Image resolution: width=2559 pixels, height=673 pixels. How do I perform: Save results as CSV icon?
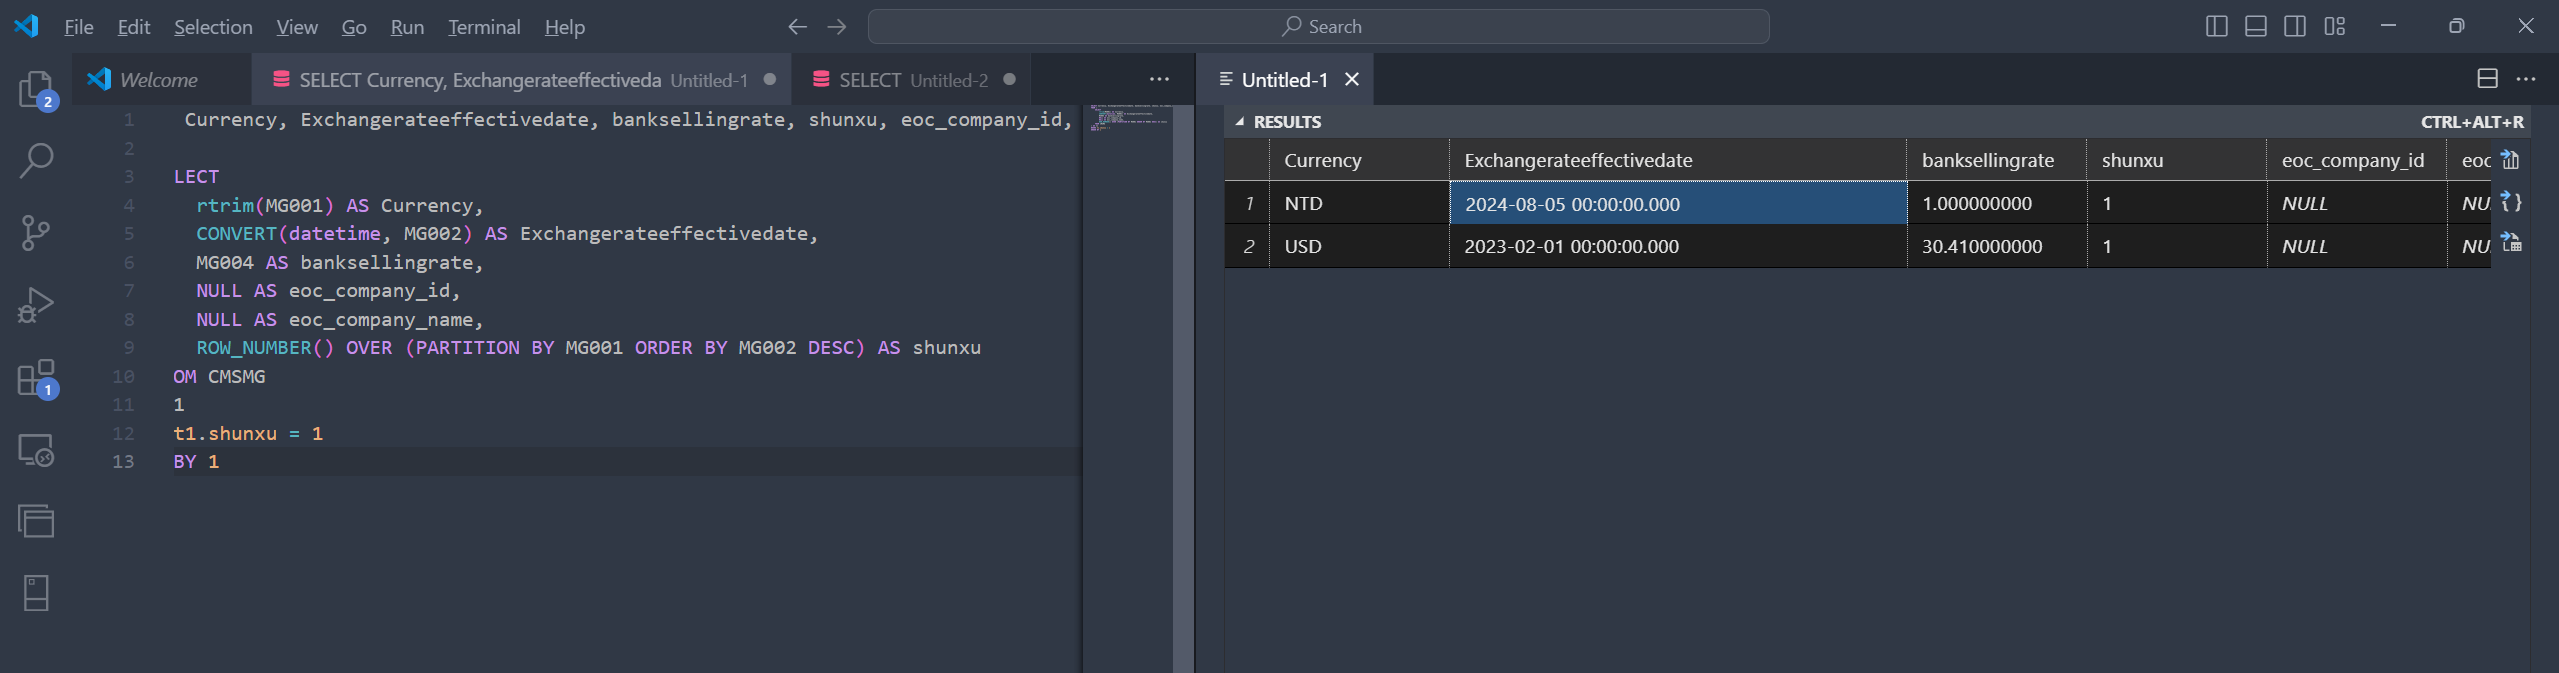click(2510, 159)
